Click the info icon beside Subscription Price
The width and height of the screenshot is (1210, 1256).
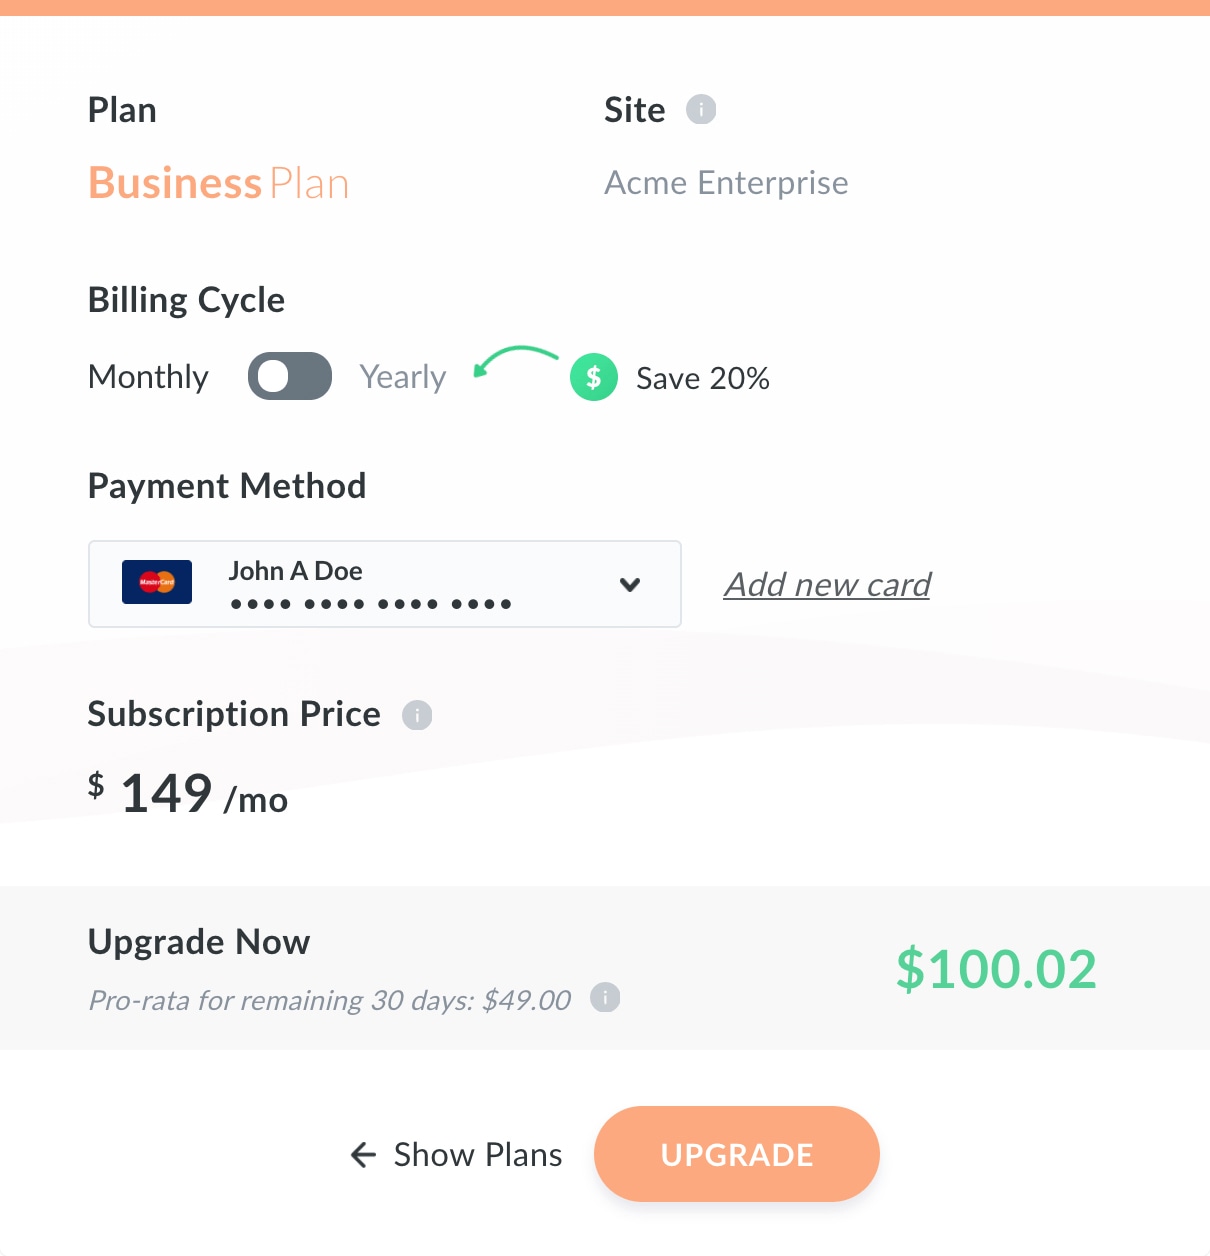click(417, 715)
